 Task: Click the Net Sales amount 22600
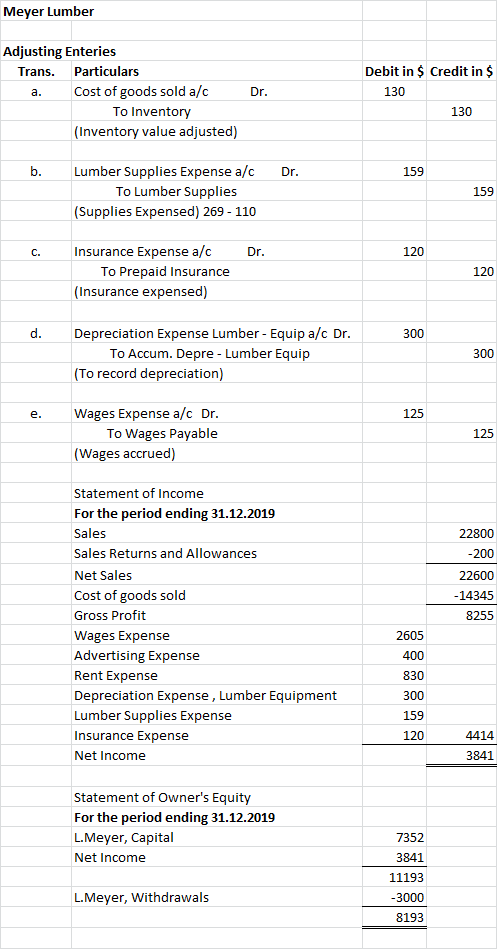pos(477,576)
